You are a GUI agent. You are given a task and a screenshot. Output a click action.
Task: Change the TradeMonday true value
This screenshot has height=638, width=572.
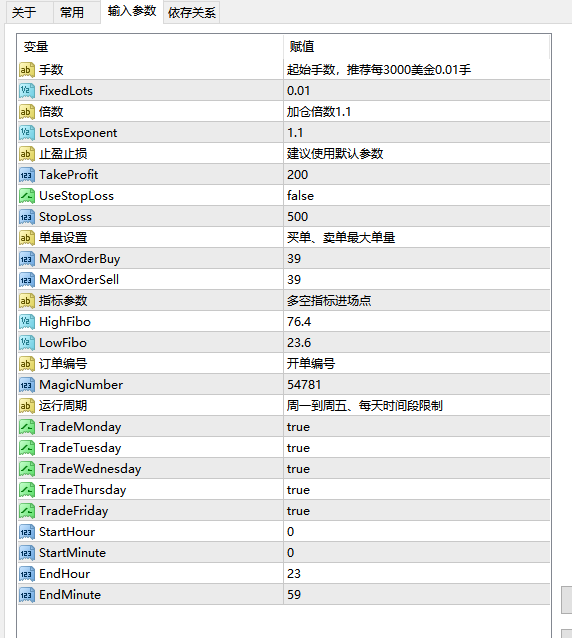[417, 427]
